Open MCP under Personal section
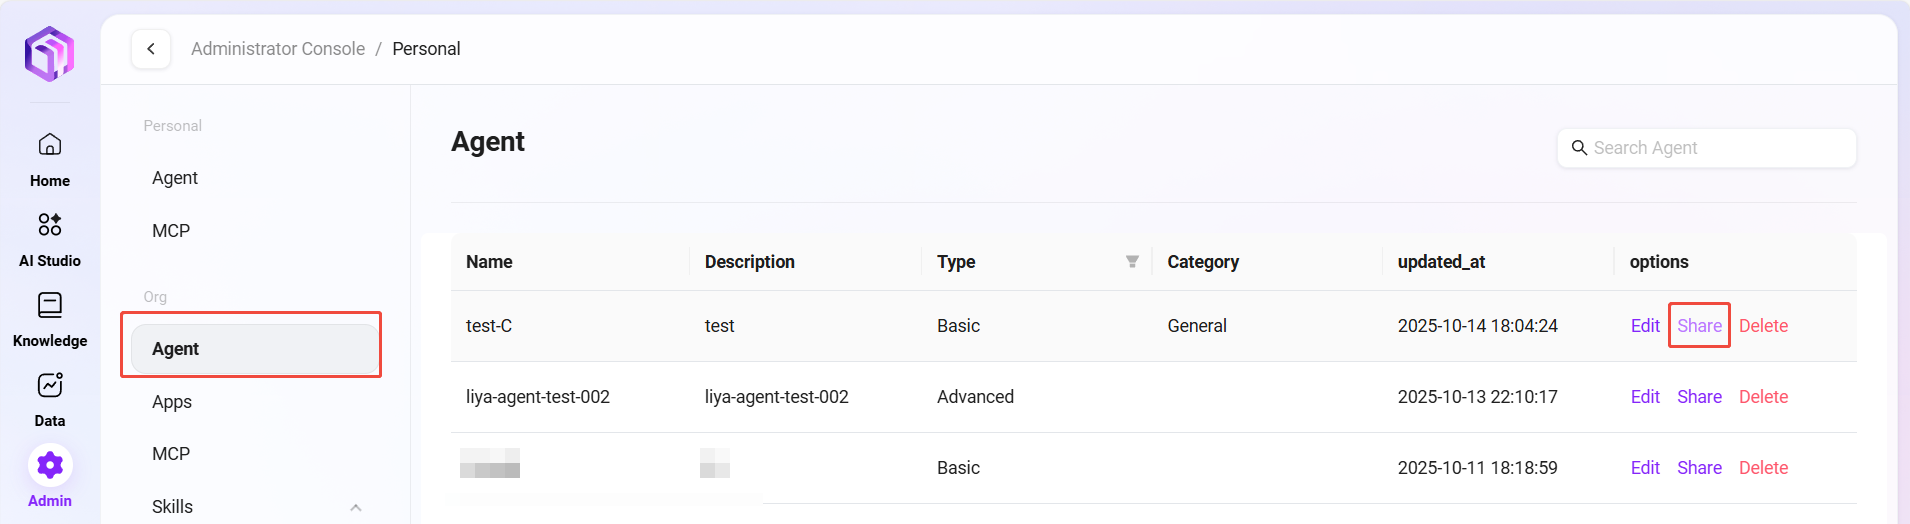The width and height of the screenshot is (1910, 524). click(x=171, y=231)
